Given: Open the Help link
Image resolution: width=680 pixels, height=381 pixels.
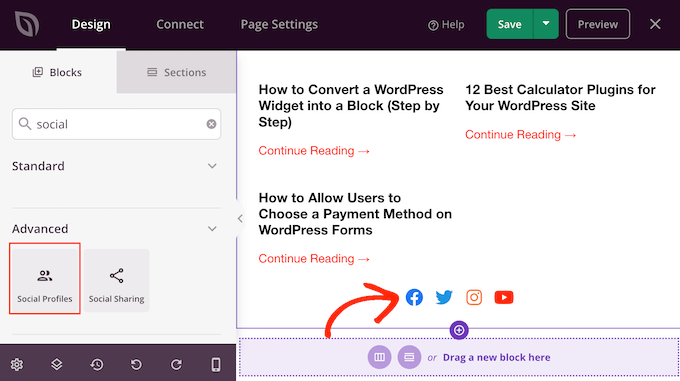Looking at the screenshot, I should click(x=446, y=25).
